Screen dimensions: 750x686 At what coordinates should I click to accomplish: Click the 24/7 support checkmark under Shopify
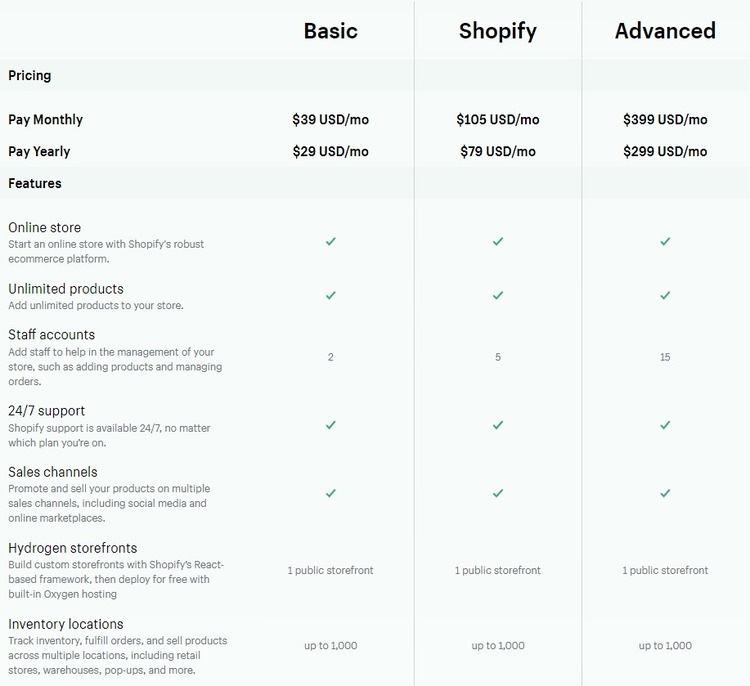click(x=498, y=425)
